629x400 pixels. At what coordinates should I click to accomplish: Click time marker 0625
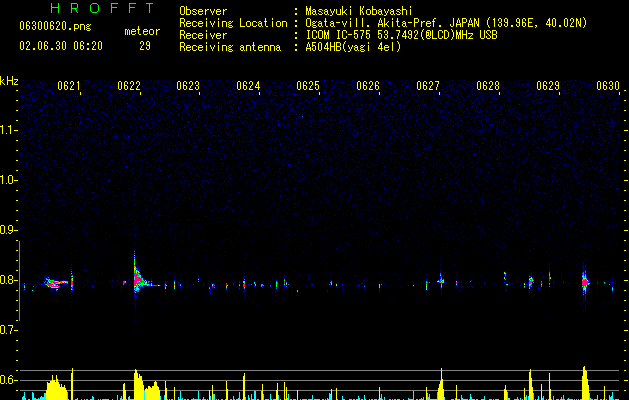(x=308, y=86)
